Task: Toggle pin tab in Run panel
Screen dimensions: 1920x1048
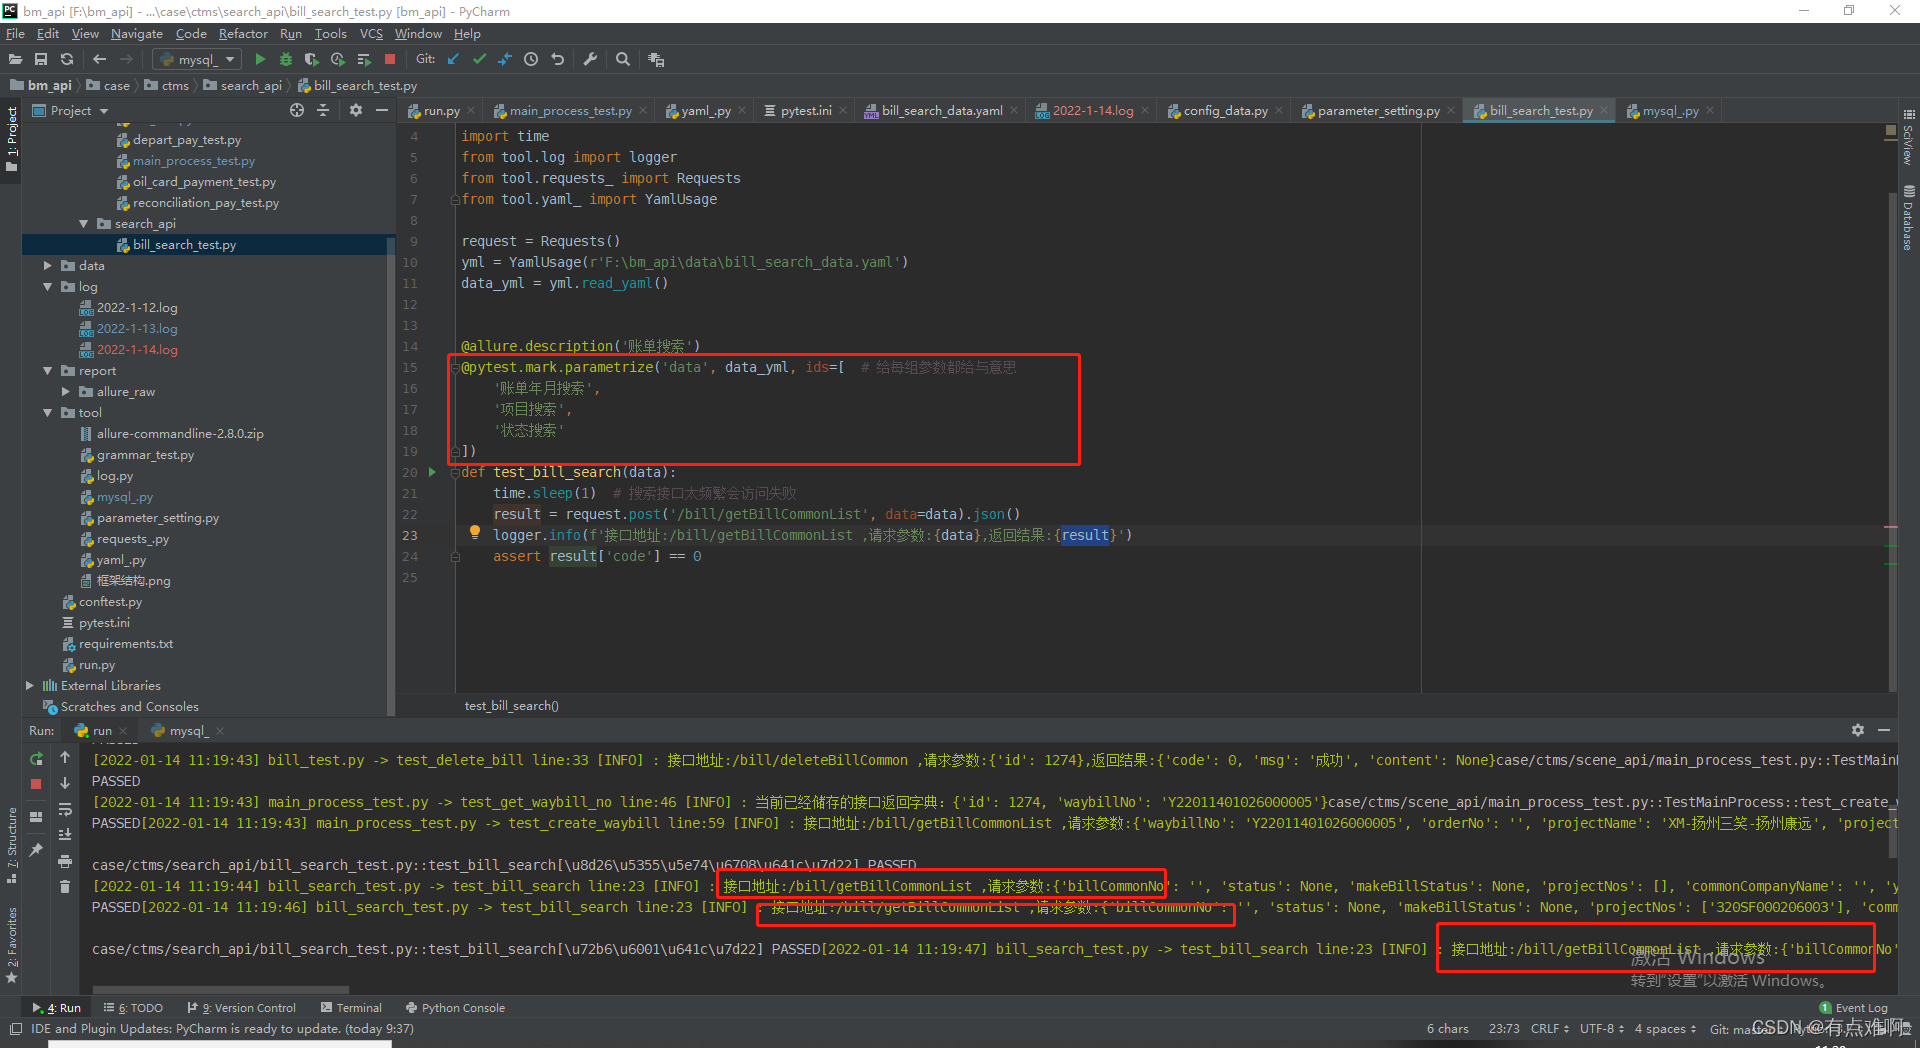Action: [x=37, y=849]
